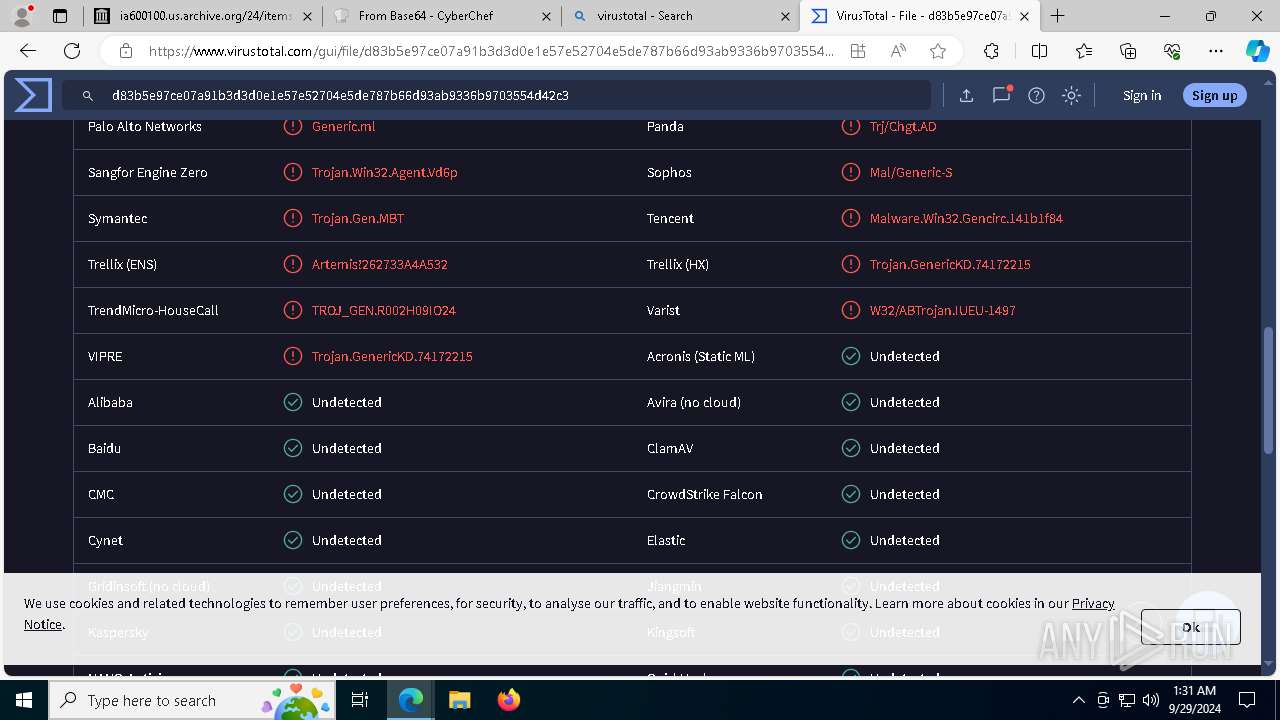Show hidden system tray icons chevron

click(x=1078, y=700)
